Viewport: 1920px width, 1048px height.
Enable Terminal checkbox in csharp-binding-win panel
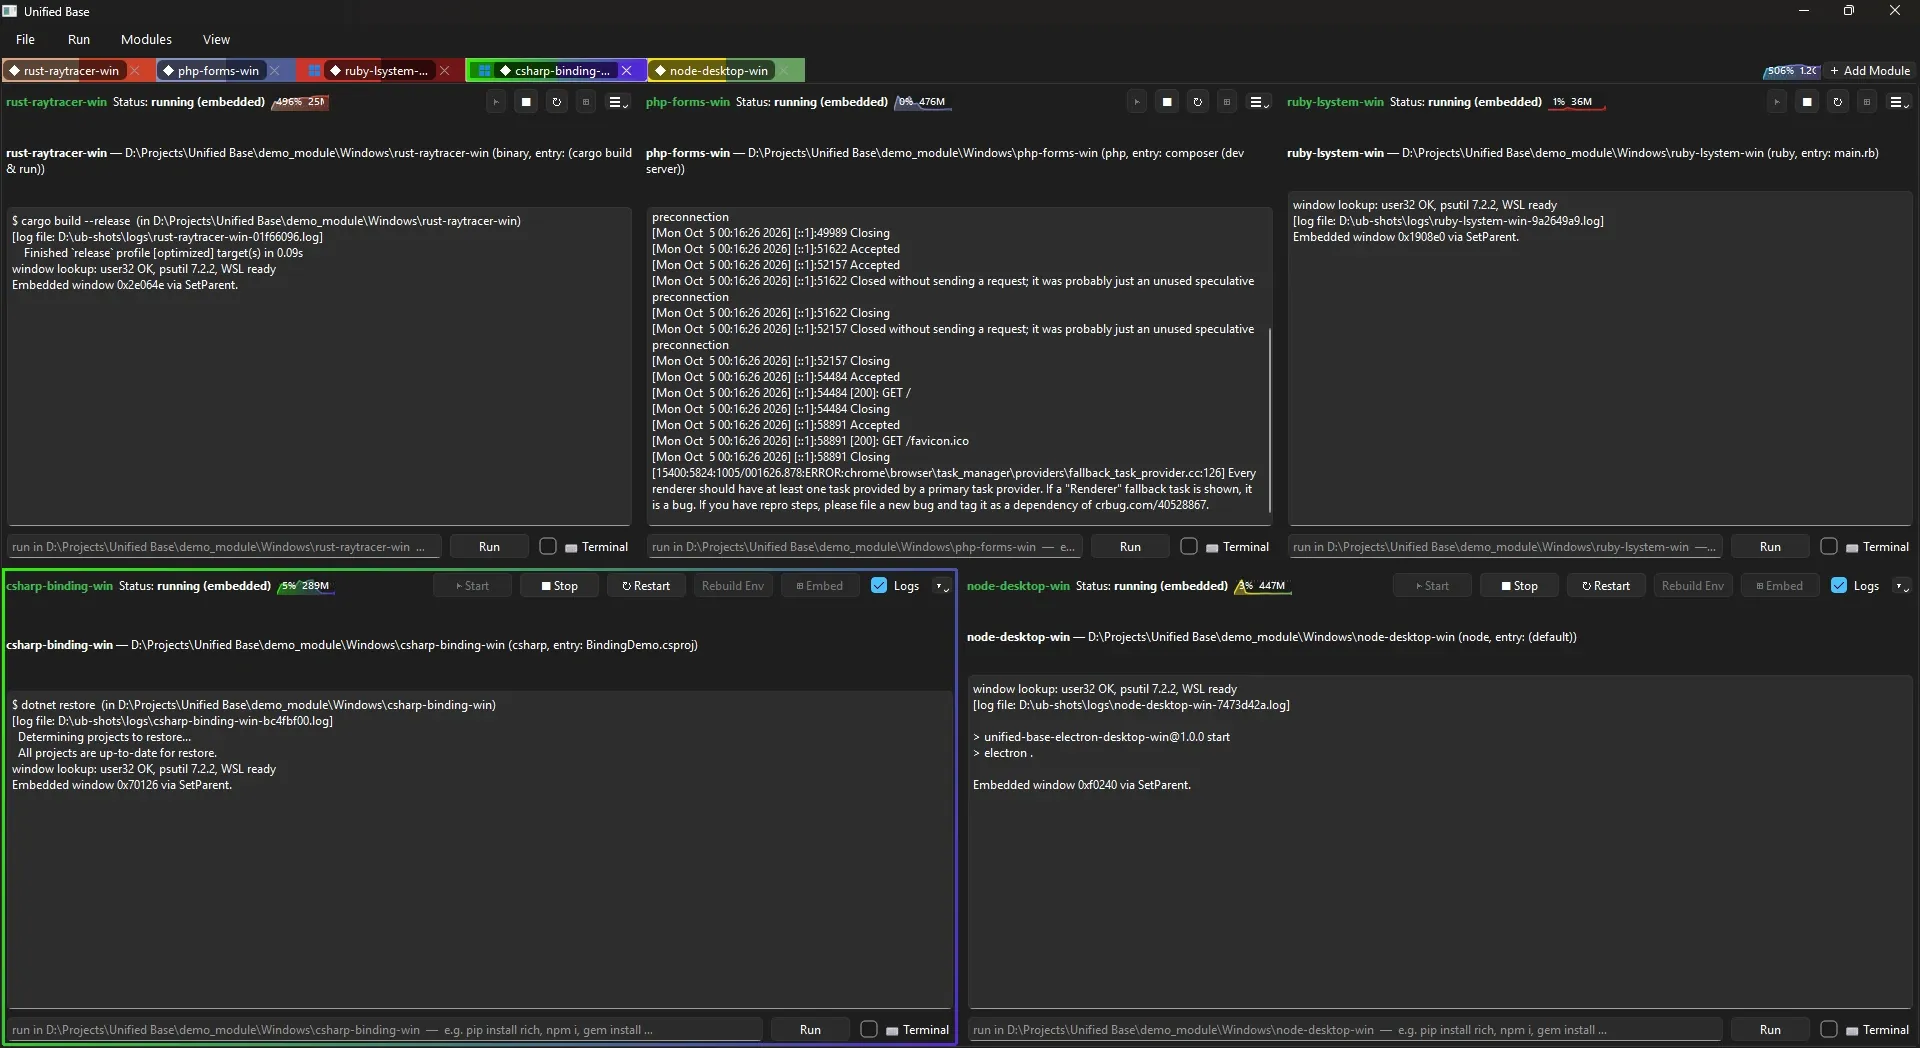point(869,1029)
